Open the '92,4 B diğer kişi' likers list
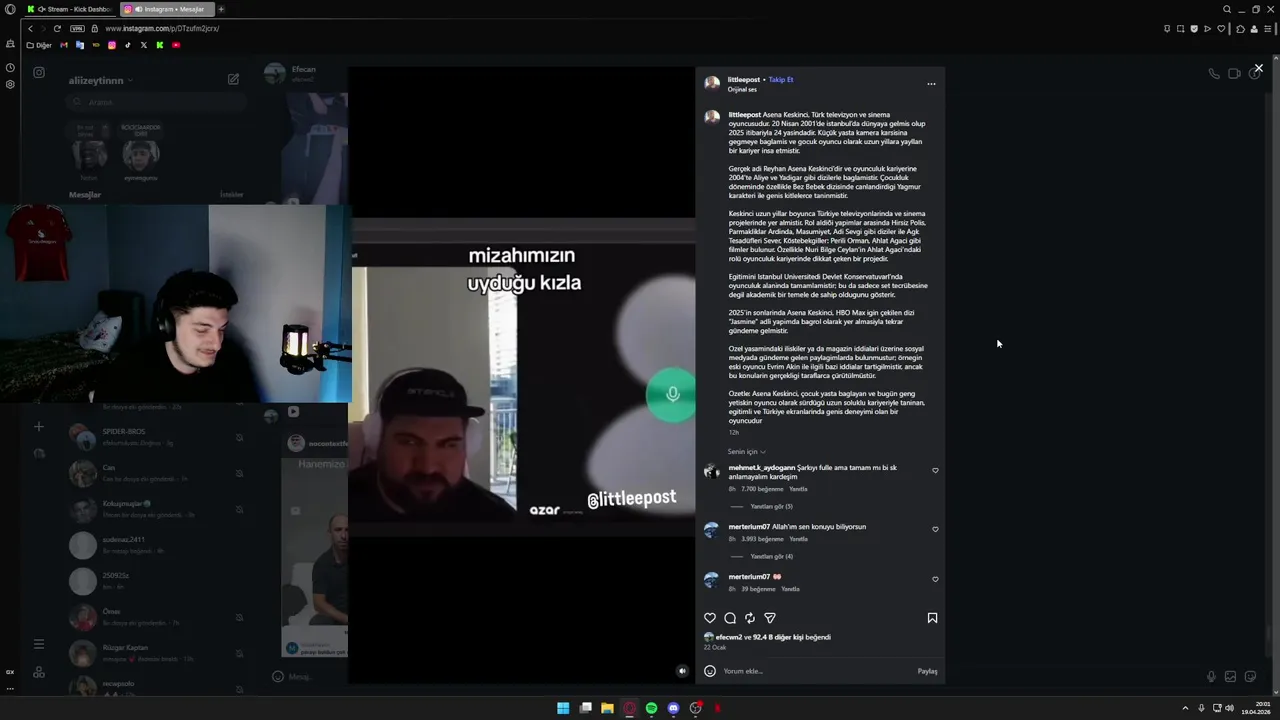Image resolution: width=1280 pixels, height=720 pixels. [778, 637]
